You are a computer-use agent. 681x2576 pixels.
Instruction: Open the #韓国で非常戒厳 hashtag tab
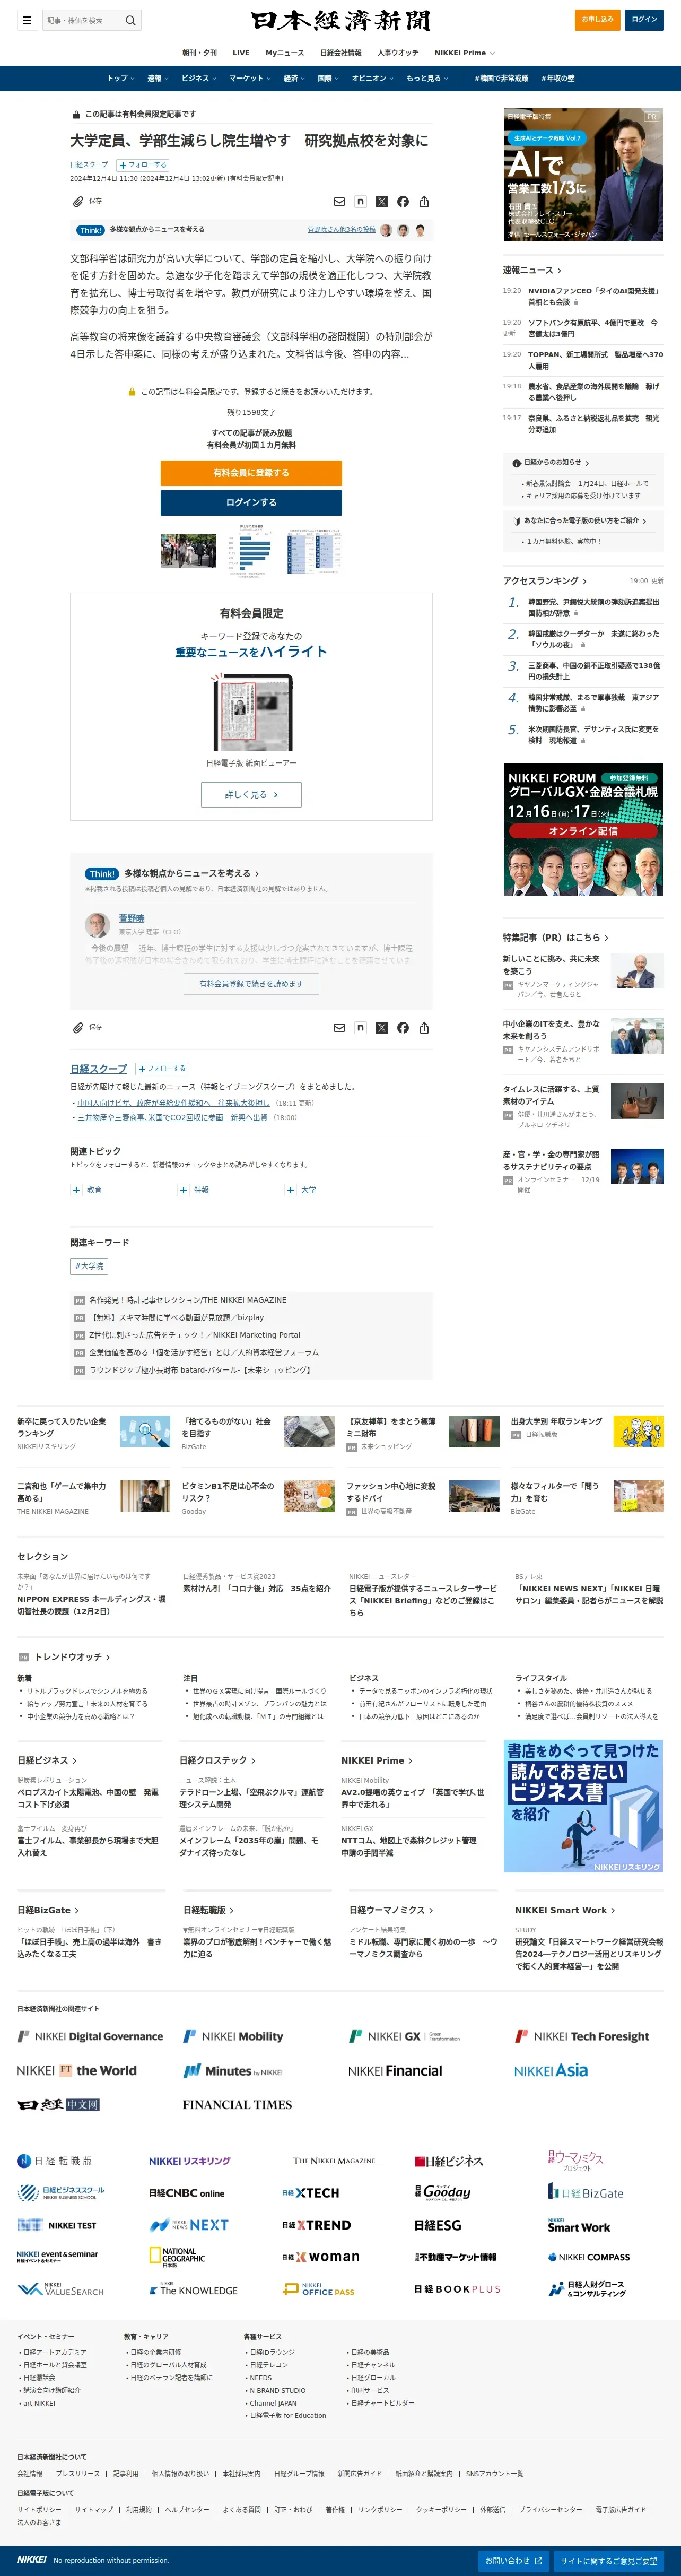(x=501, y=78)
